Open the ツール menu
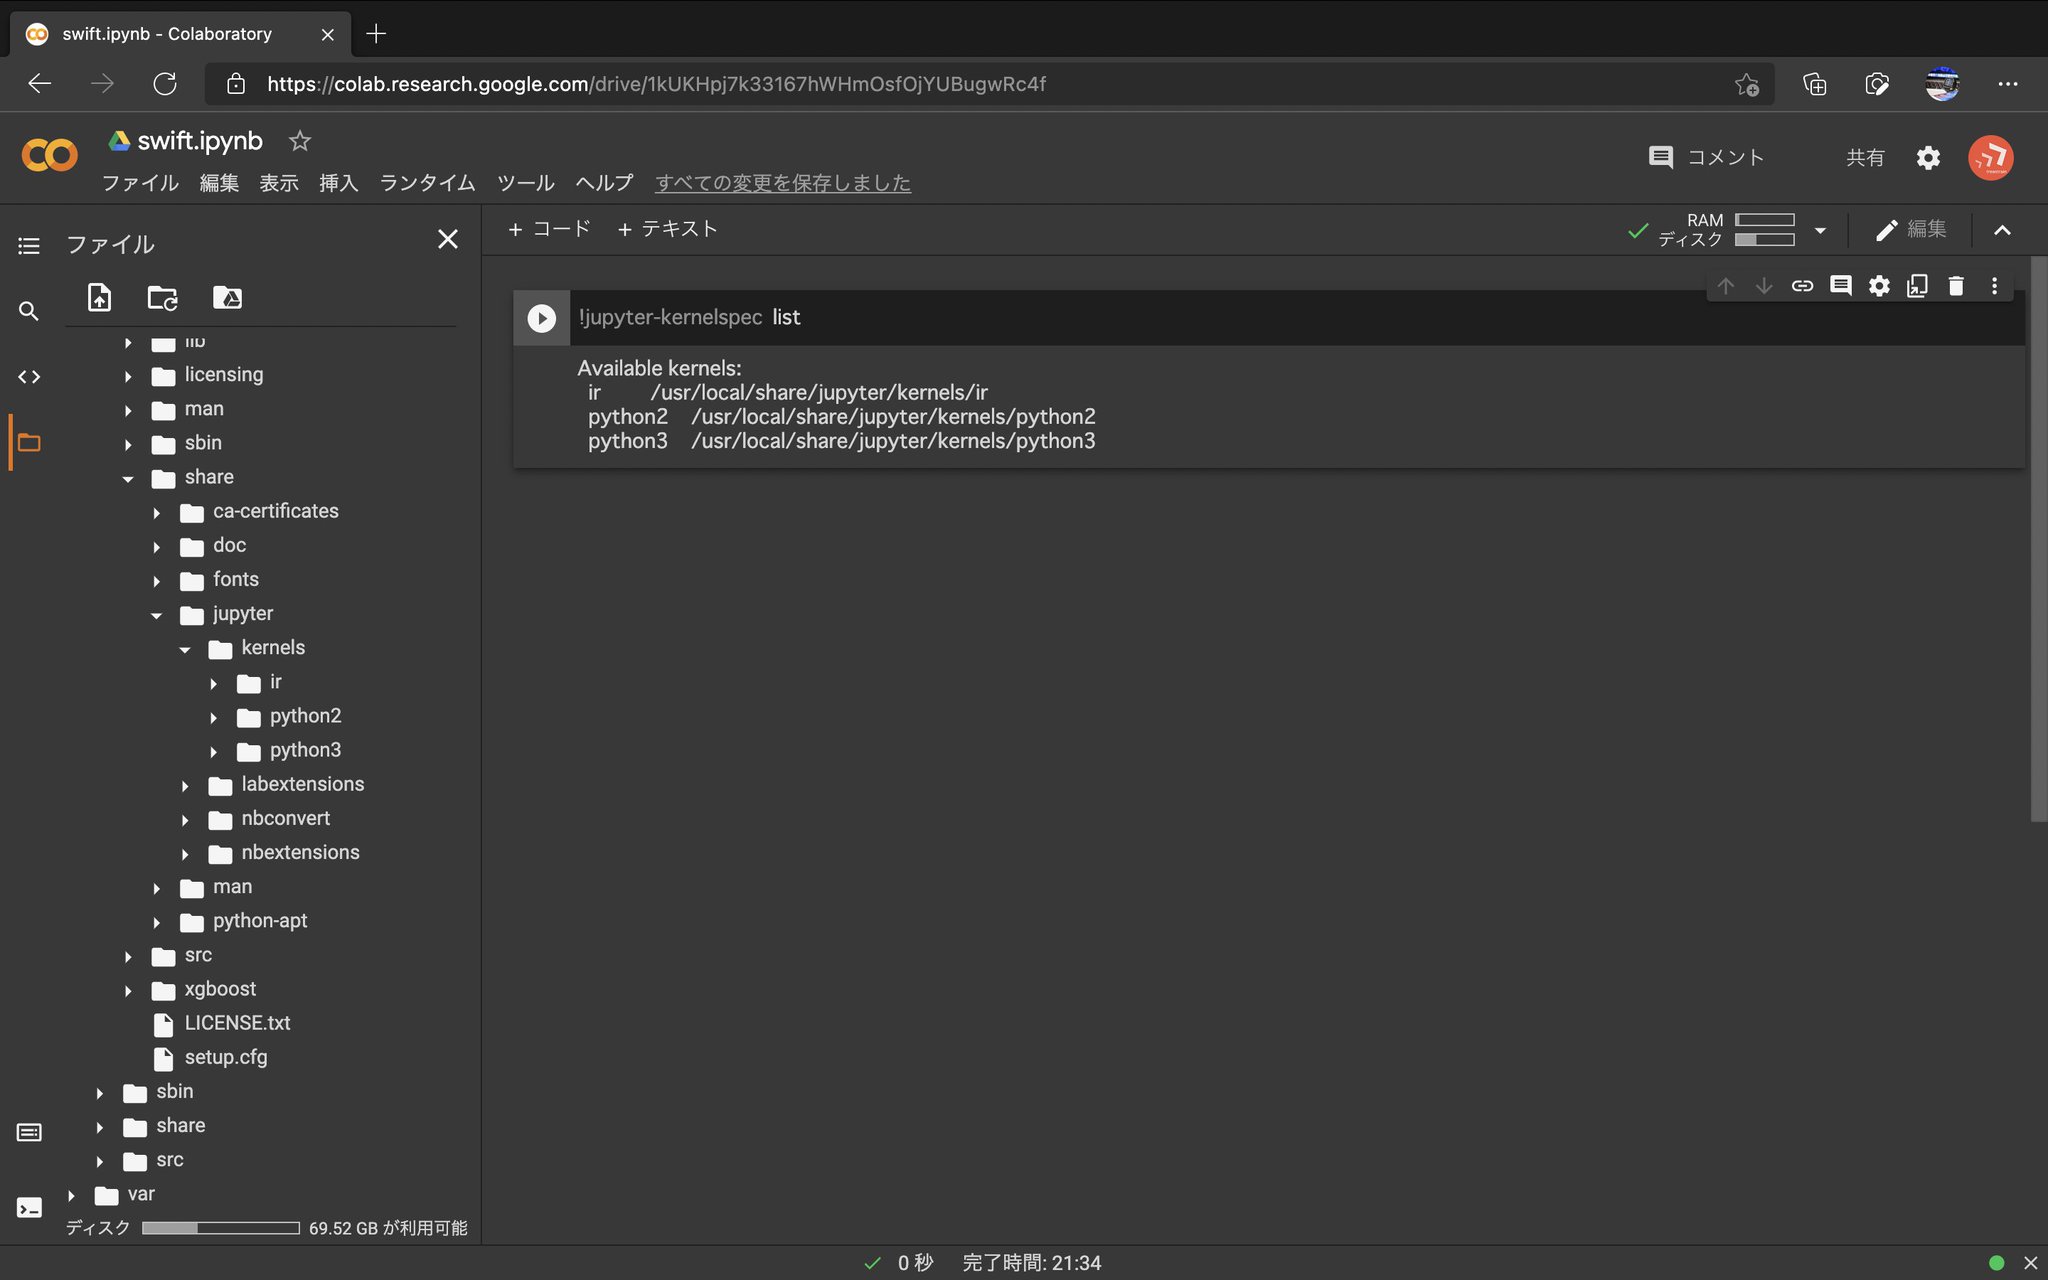 coord(525,183)
